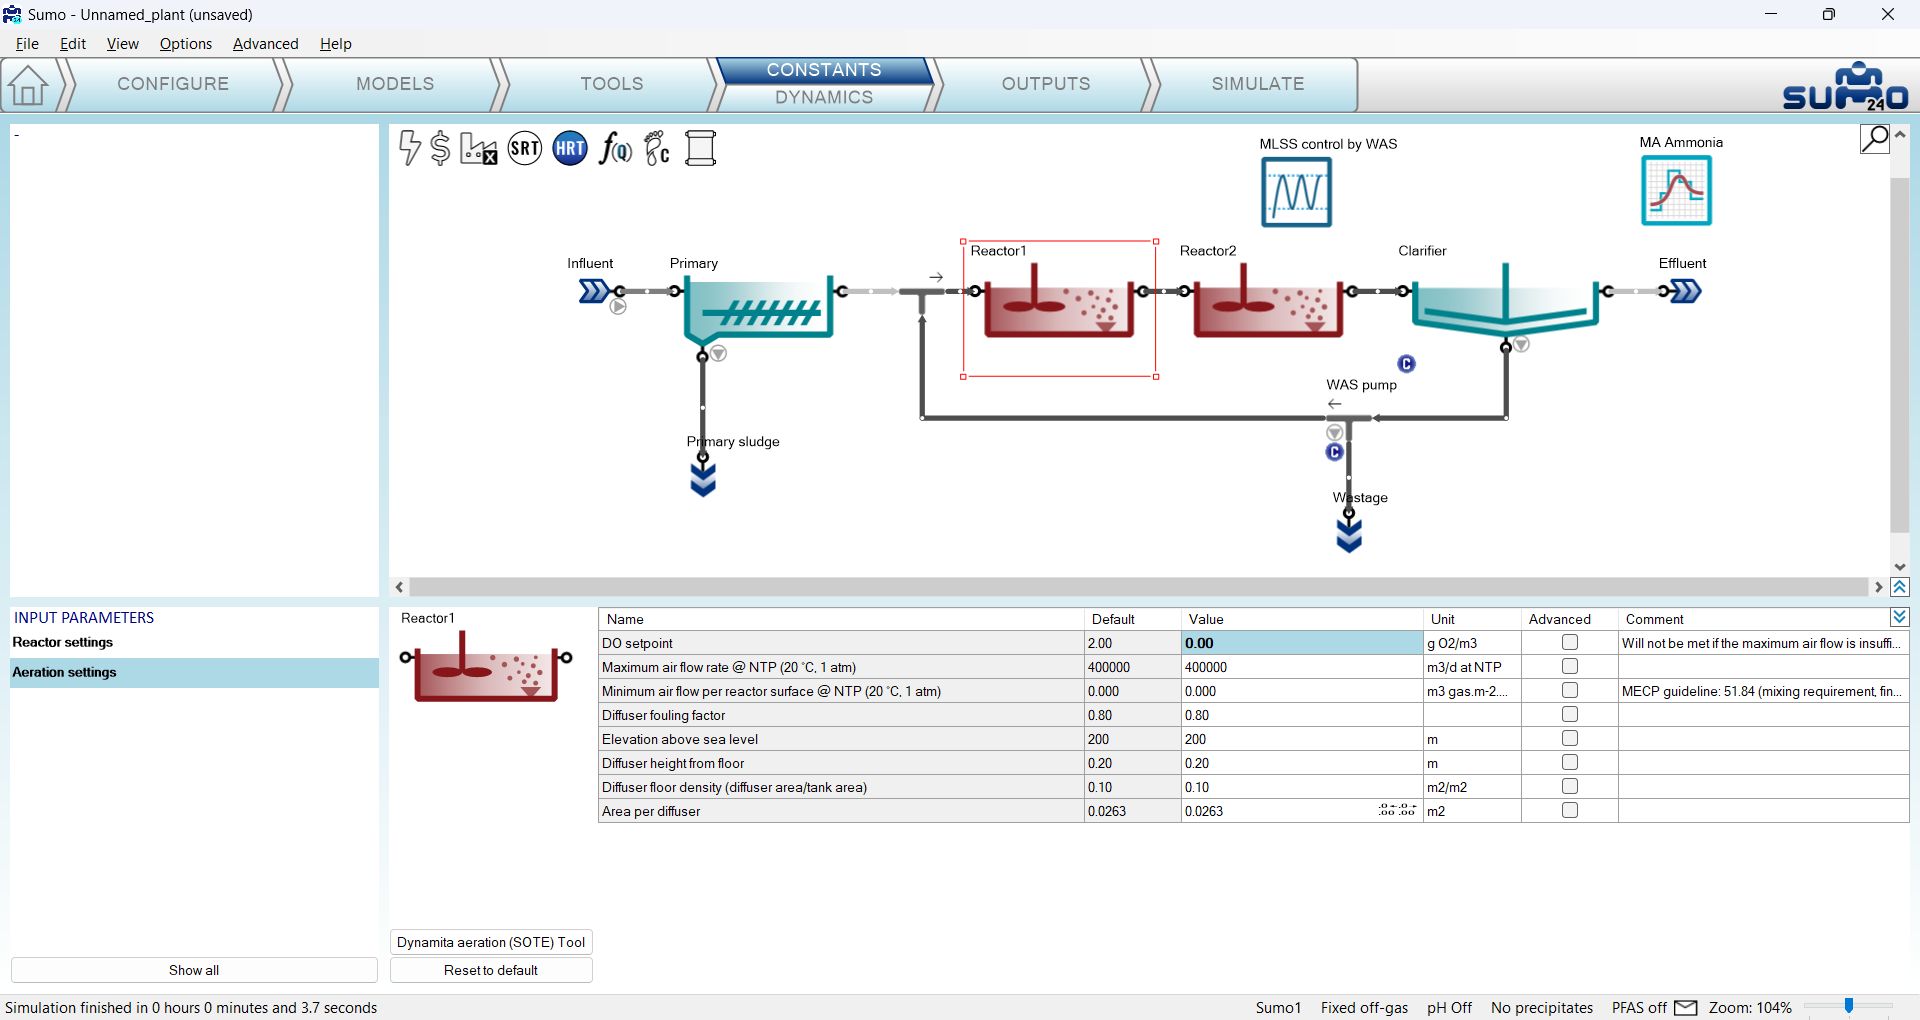
Task: Adjust the zoom slider in status bar
Action: click(x=1849, y=1007)
